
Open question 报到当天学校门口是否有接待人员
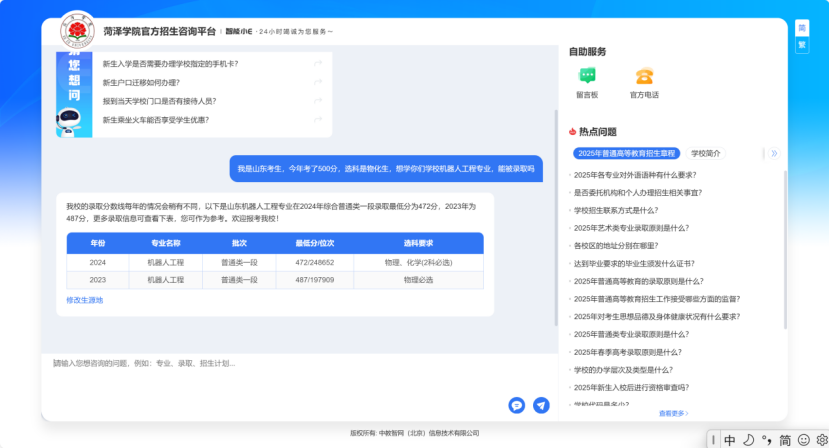click(x=159, y=101)
